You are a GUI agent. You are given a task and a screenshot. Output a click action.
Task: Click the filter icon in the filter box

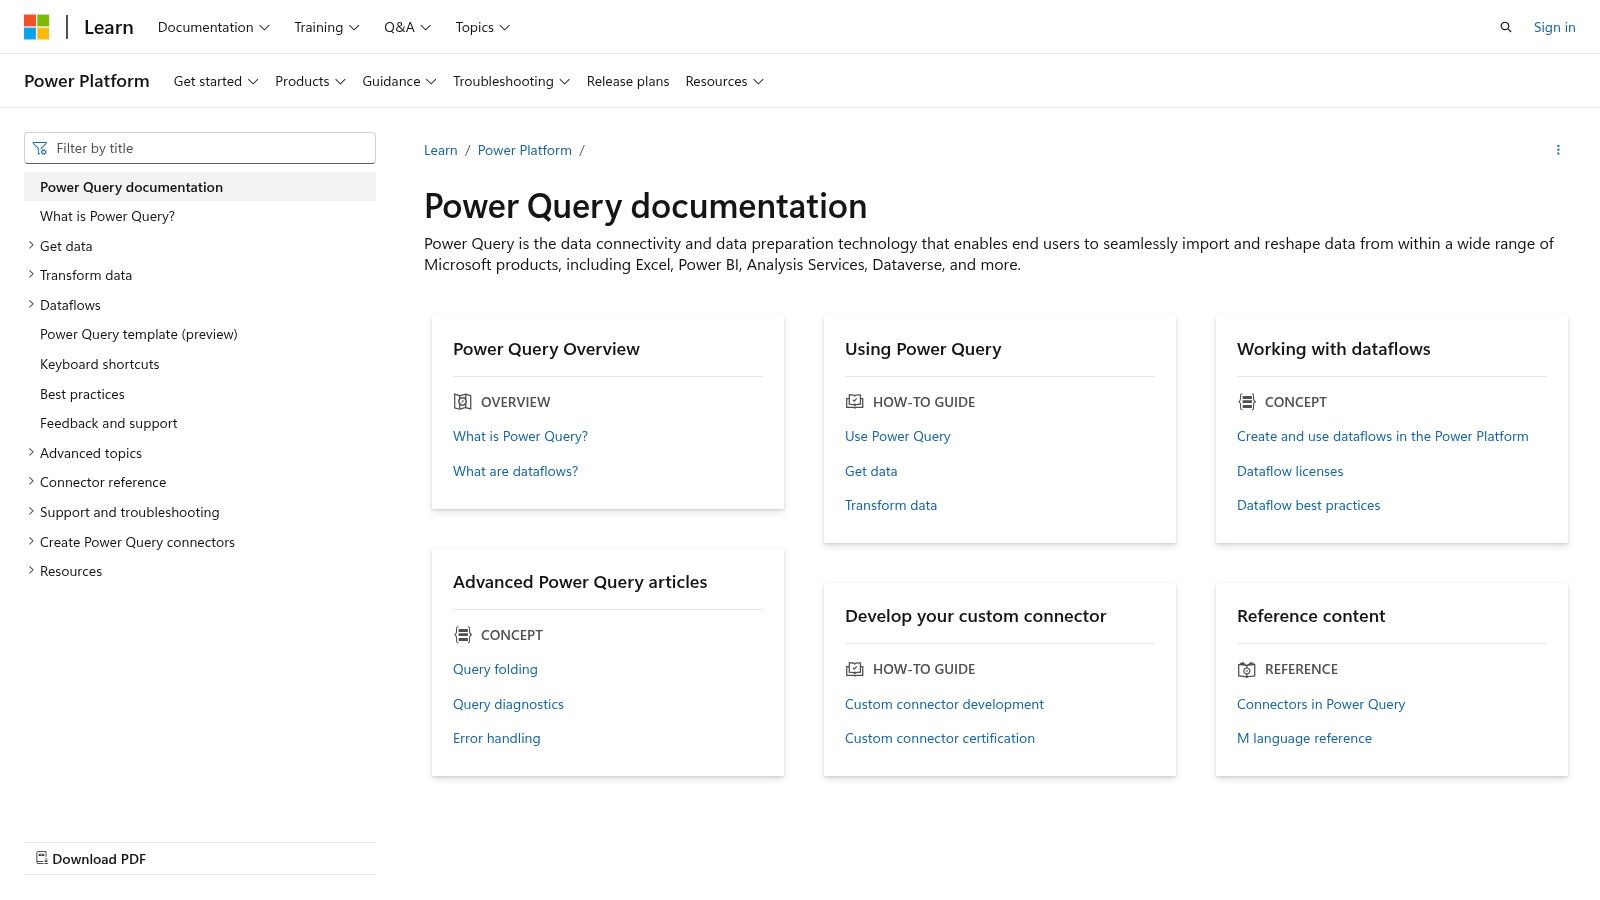[x=40, y=148]
